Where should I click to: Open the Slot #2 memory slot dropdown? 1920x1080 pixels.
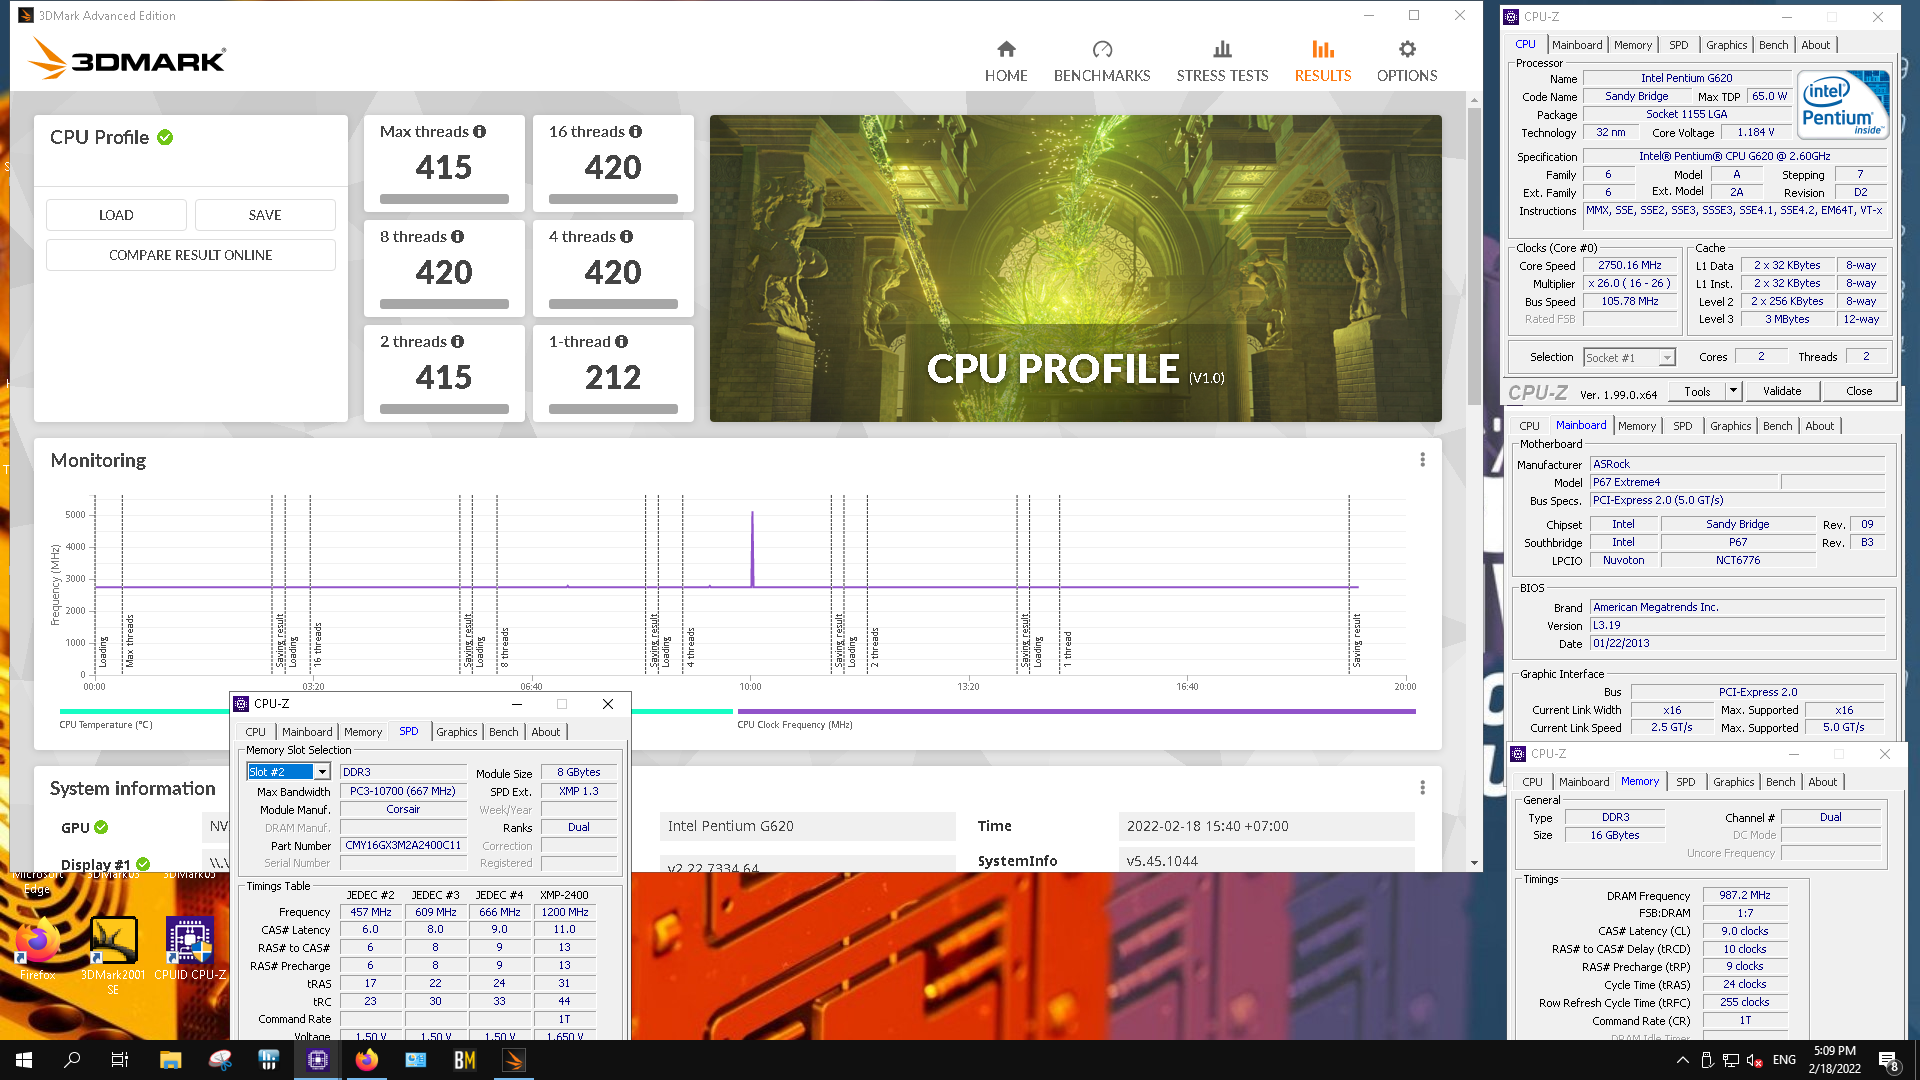322,772
